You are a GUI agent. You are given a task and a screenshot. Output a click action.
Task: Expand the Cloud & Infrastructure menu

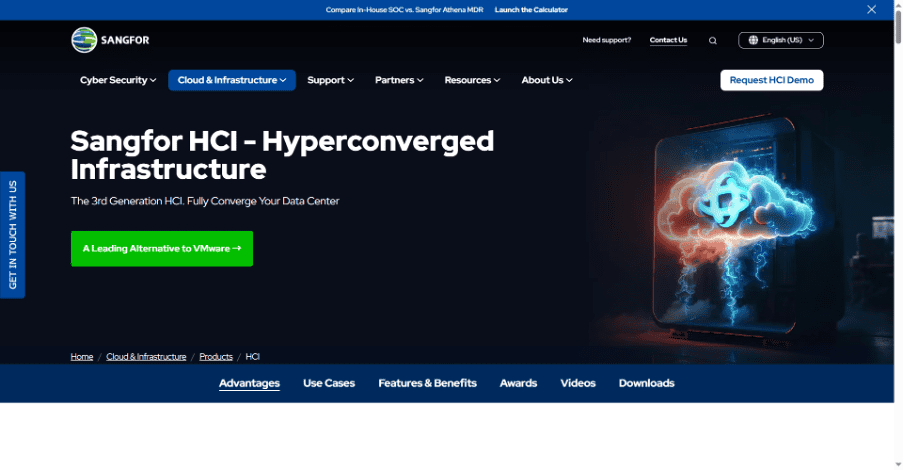pyautogui.click(x=232, y=80)
